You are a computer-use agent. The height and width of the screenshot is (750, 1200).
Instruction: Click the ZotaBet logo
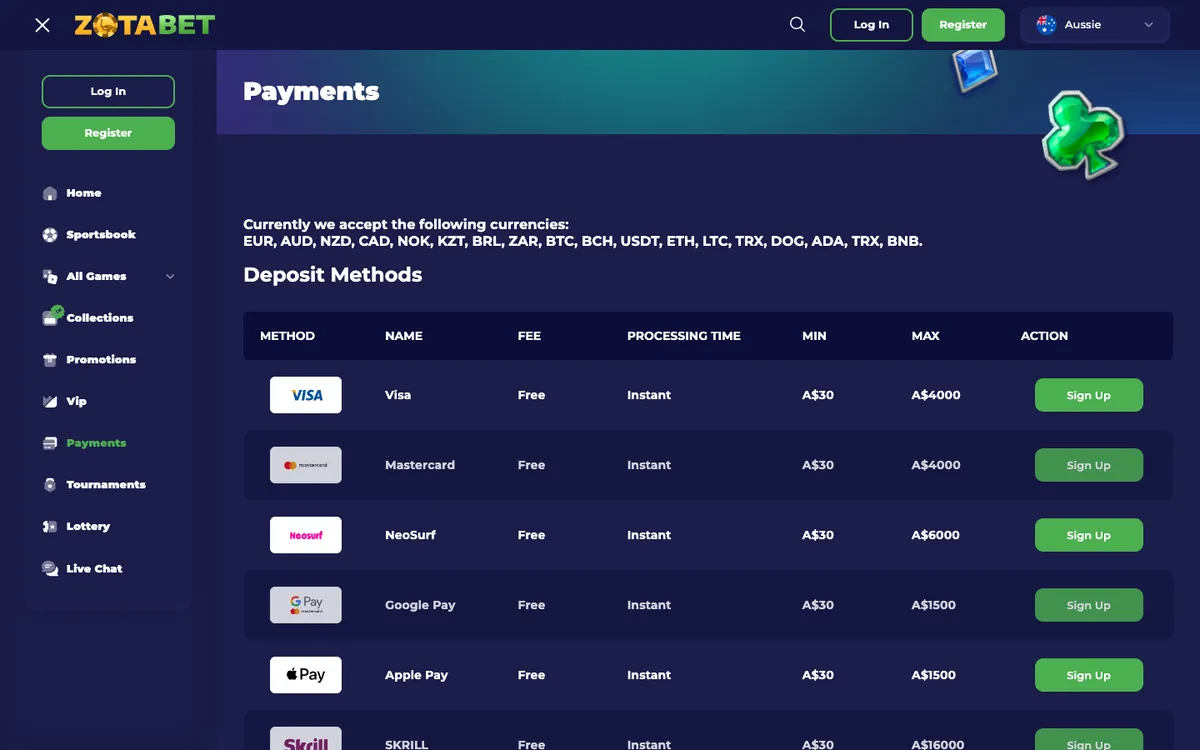click(144, 25)
